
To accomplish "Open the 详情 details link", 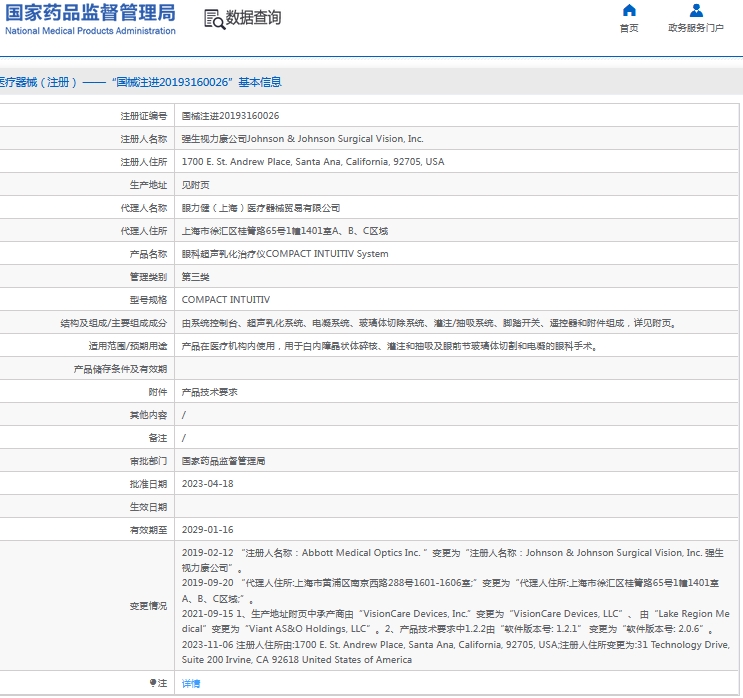I will [x=191, y=683].
